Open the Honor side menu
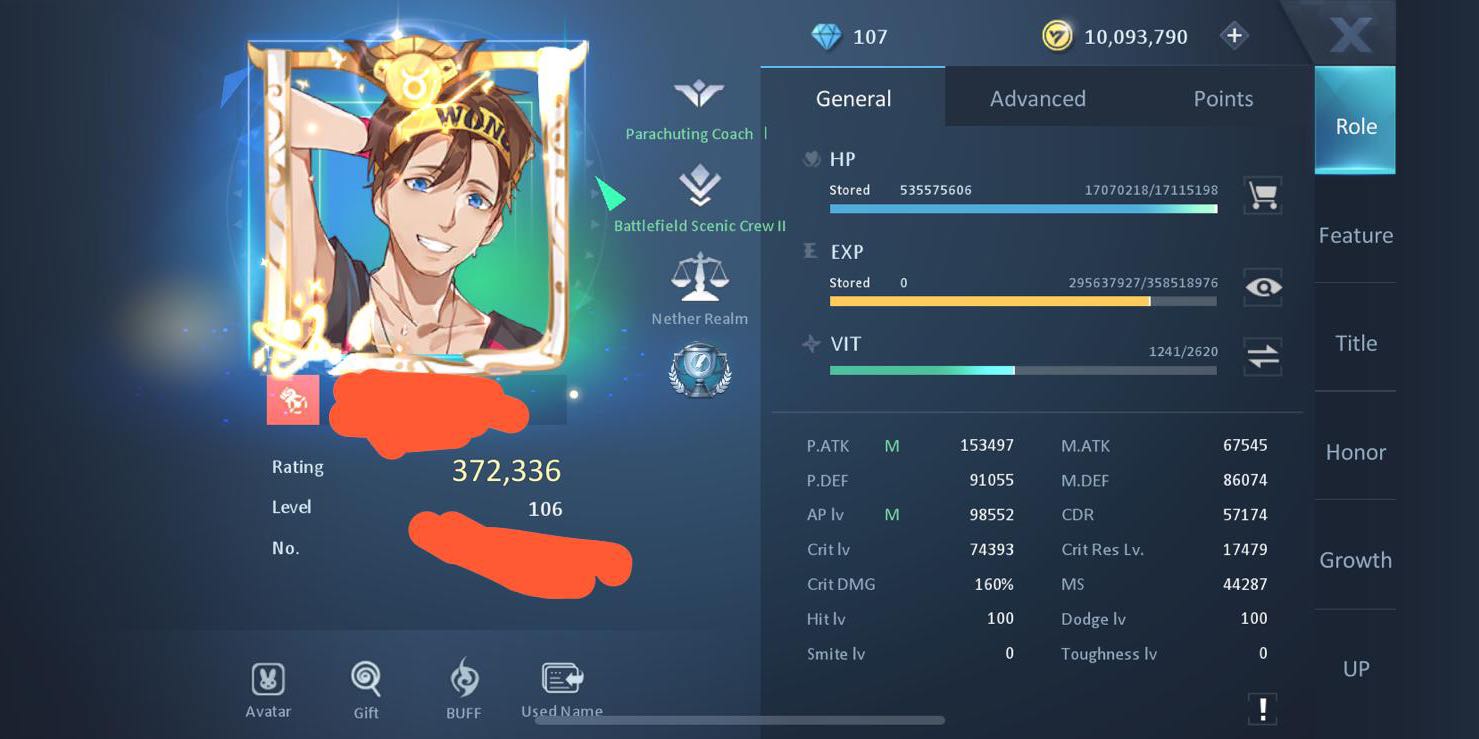The width and height of the screenshot is (1479, 739). coord(1355,453)
